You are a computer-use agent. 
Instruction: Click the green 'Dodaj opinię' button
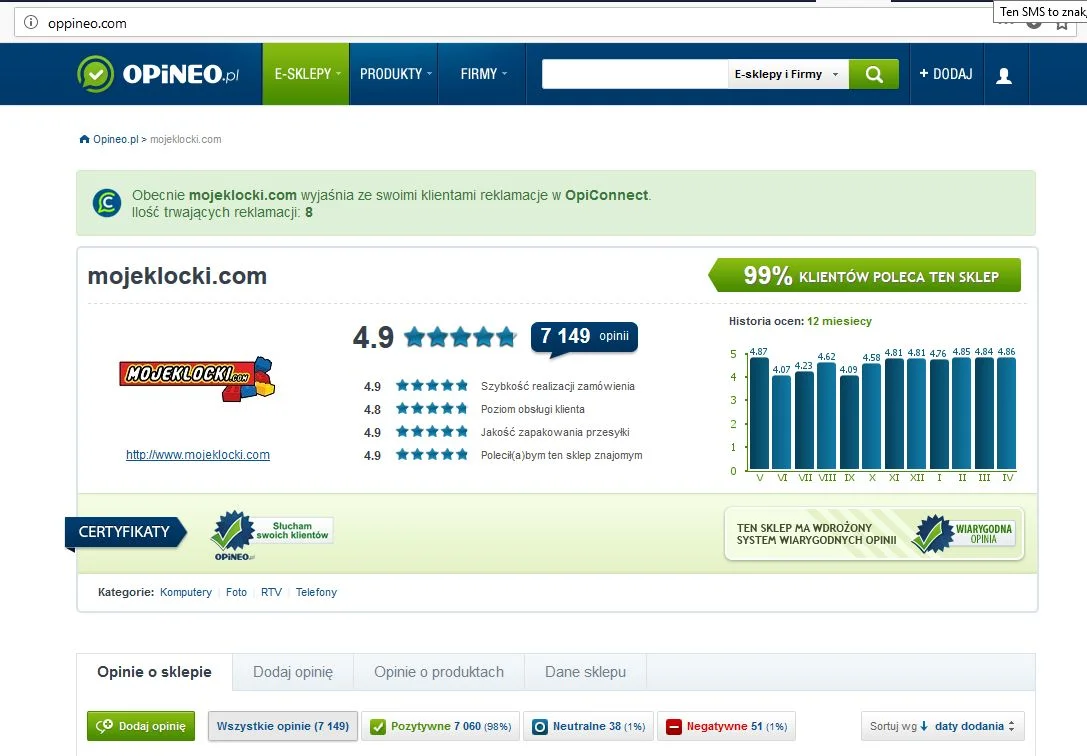pyautogui.click(x=141, y=726)
